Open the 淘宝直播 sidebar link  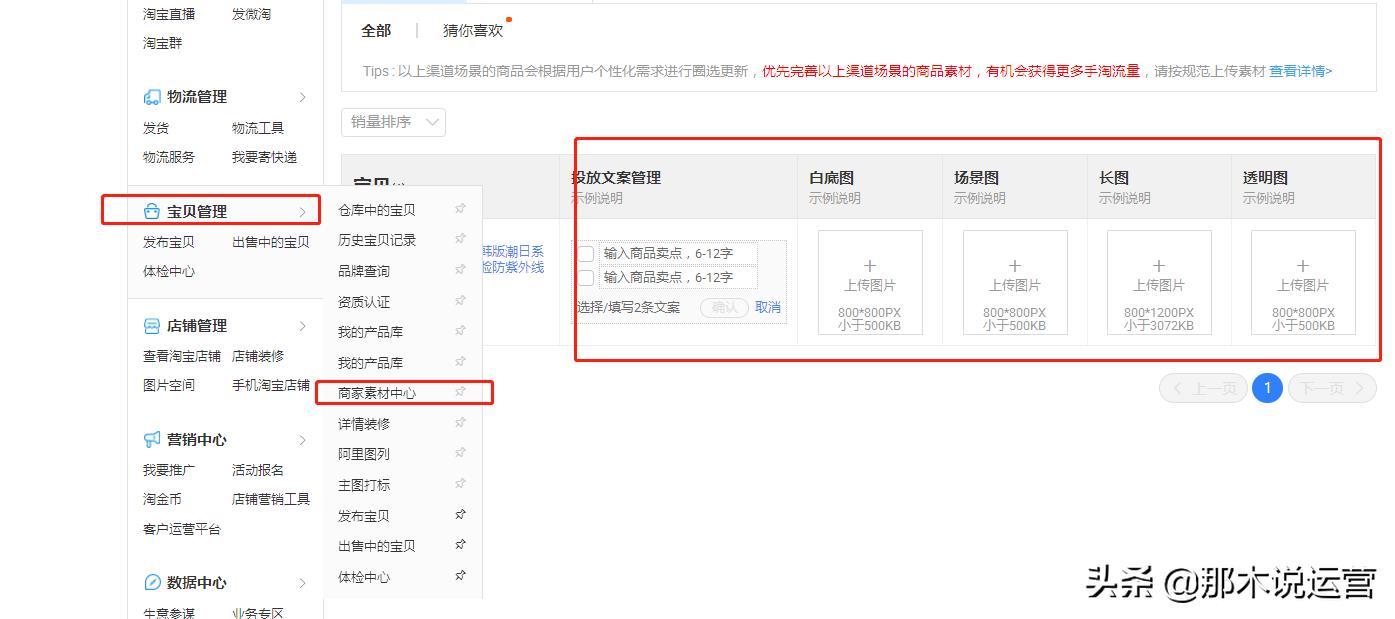tap(169, 14)
